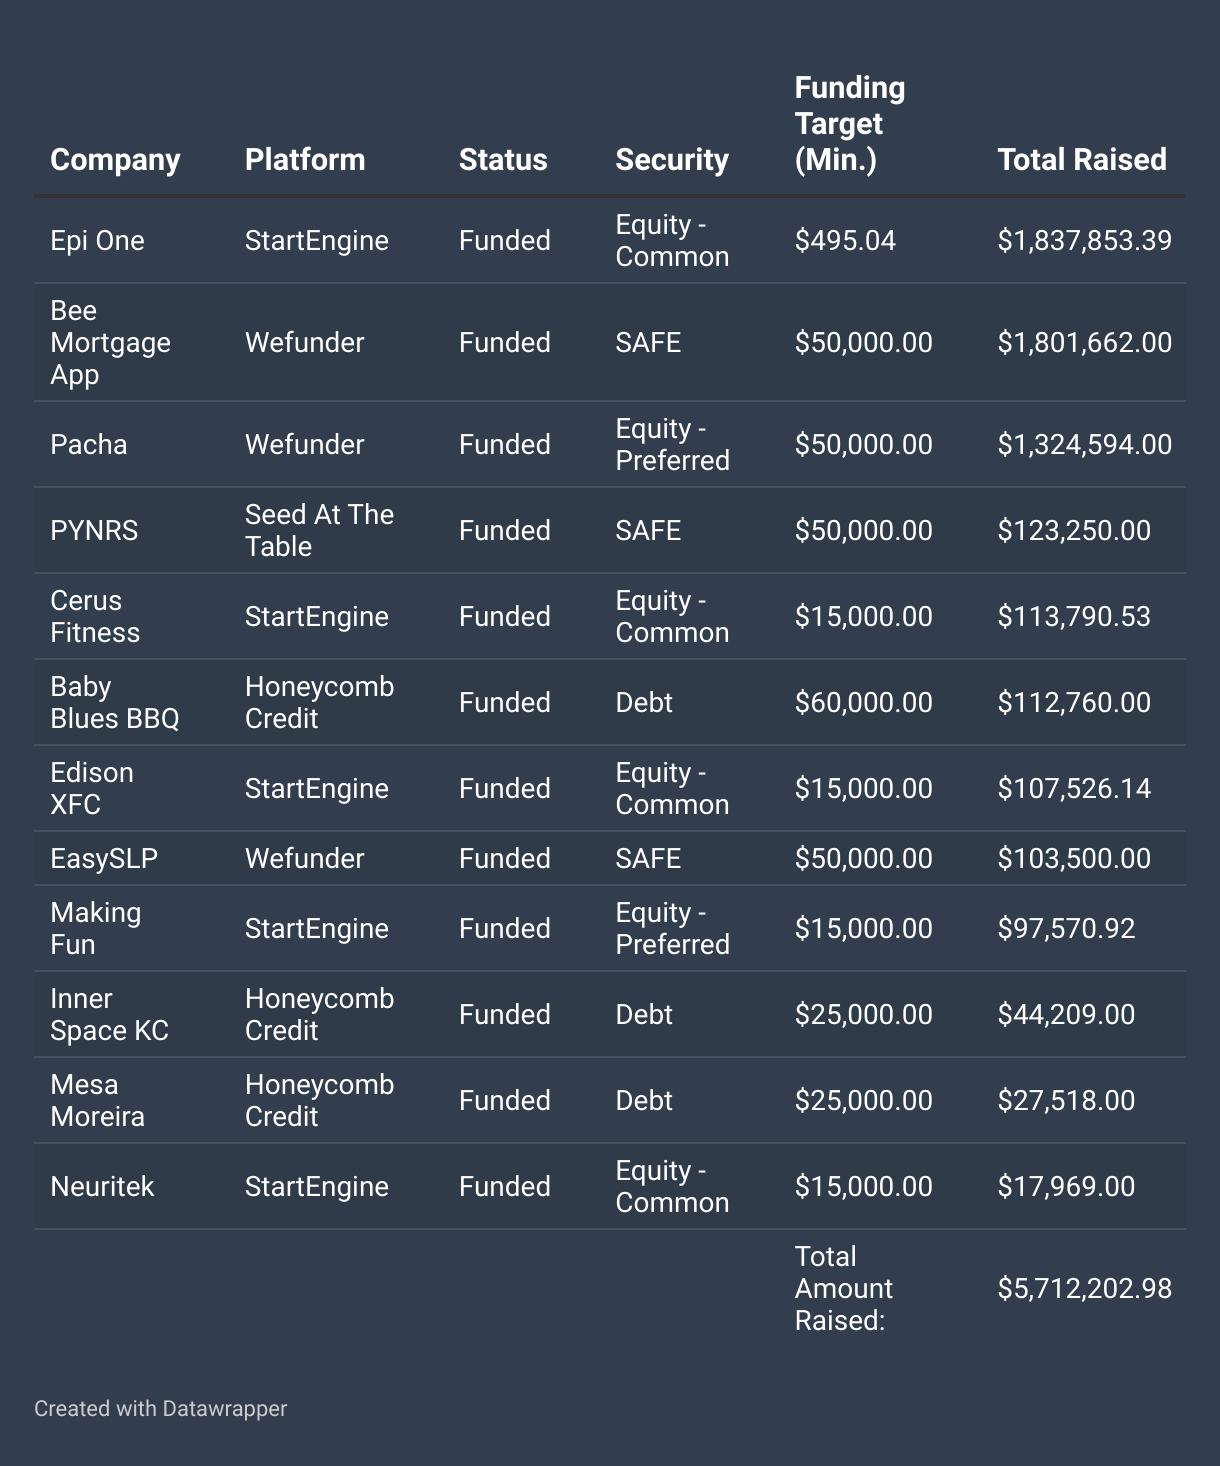
Task: Click the Platform column header
Action: pos(305,160)
